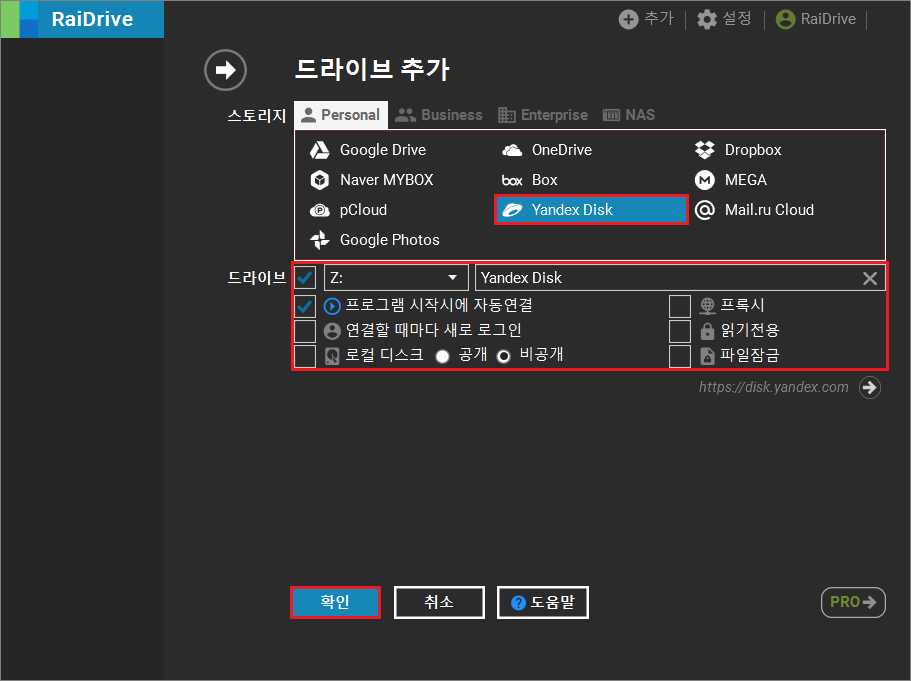Viewport: 911px width, 681px height.
Task: Pick the Mail.ru Cloud at-sign icon
Action: pos(705,210)
